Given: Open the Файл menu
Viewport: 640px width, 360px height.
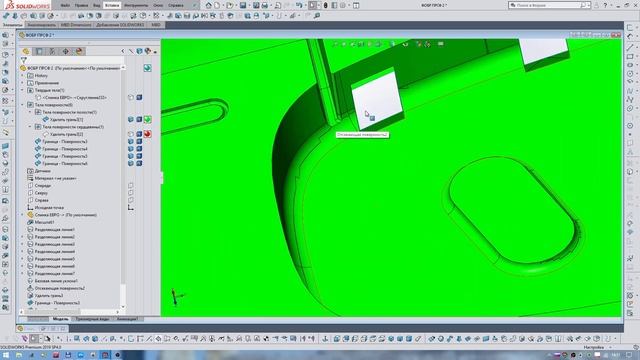Looking at the screenshot, I should [65, 5].
